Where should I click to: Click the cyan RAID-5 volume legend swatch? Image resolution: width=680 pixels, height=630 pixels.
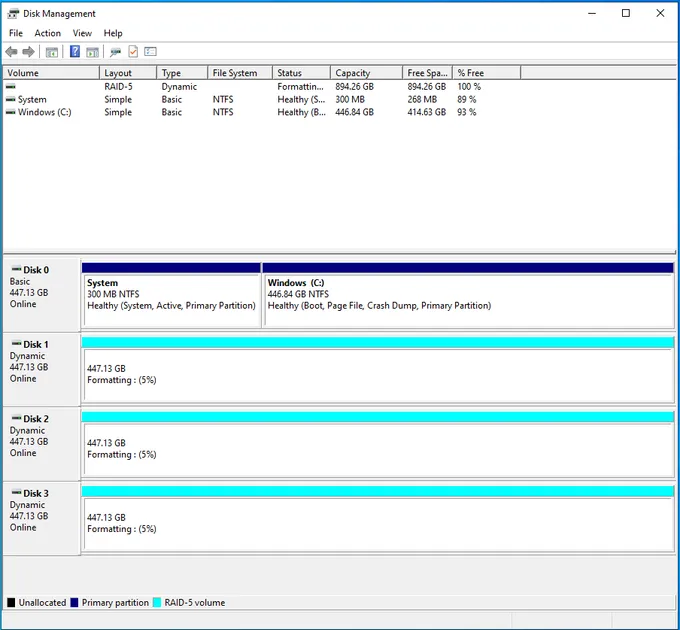click(157, 603)
